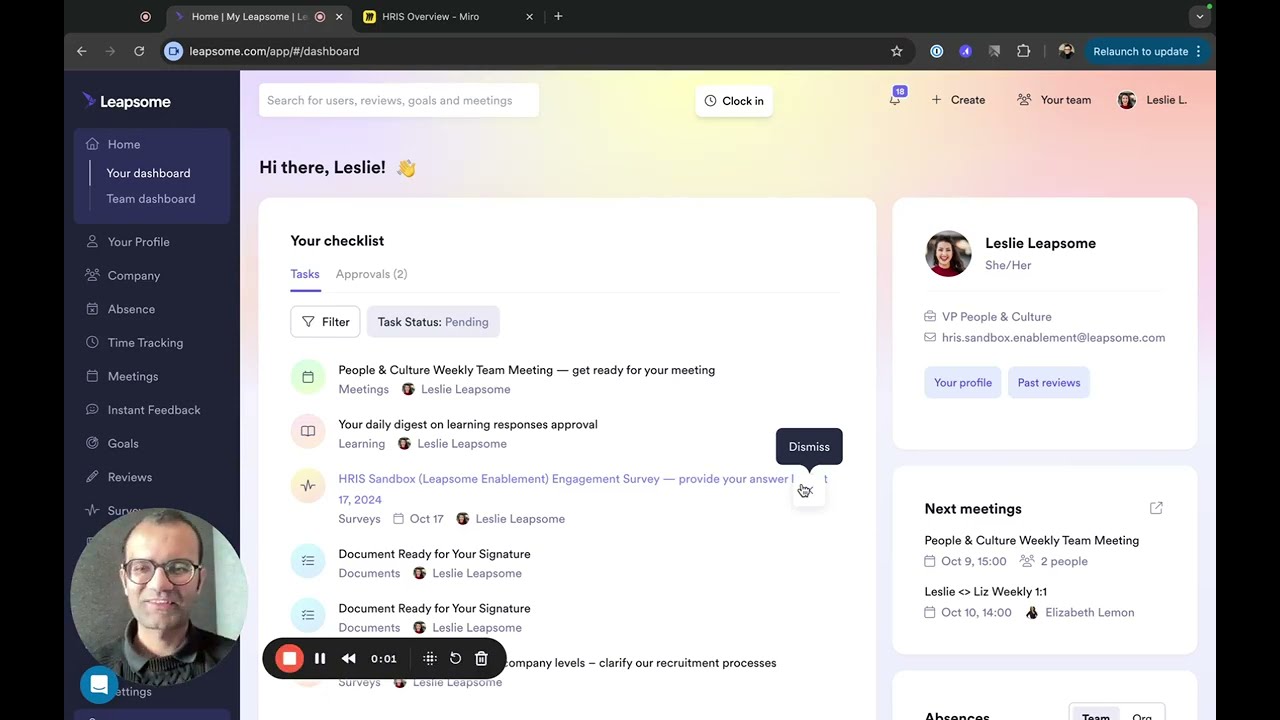
Task: Switch to HRIS Overview - Miro tab
Action: click(x=448, y=16)
